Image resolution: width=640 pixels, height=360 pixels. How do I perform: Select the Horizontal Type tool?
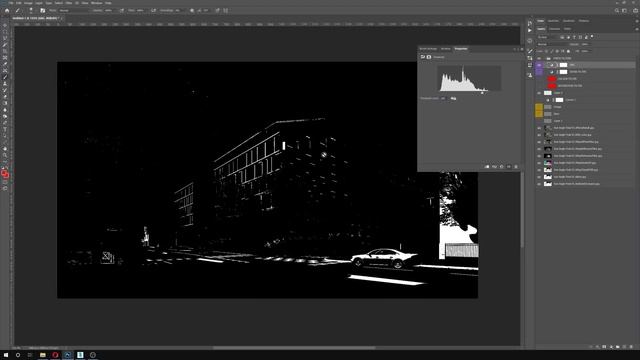click(5, 129)
